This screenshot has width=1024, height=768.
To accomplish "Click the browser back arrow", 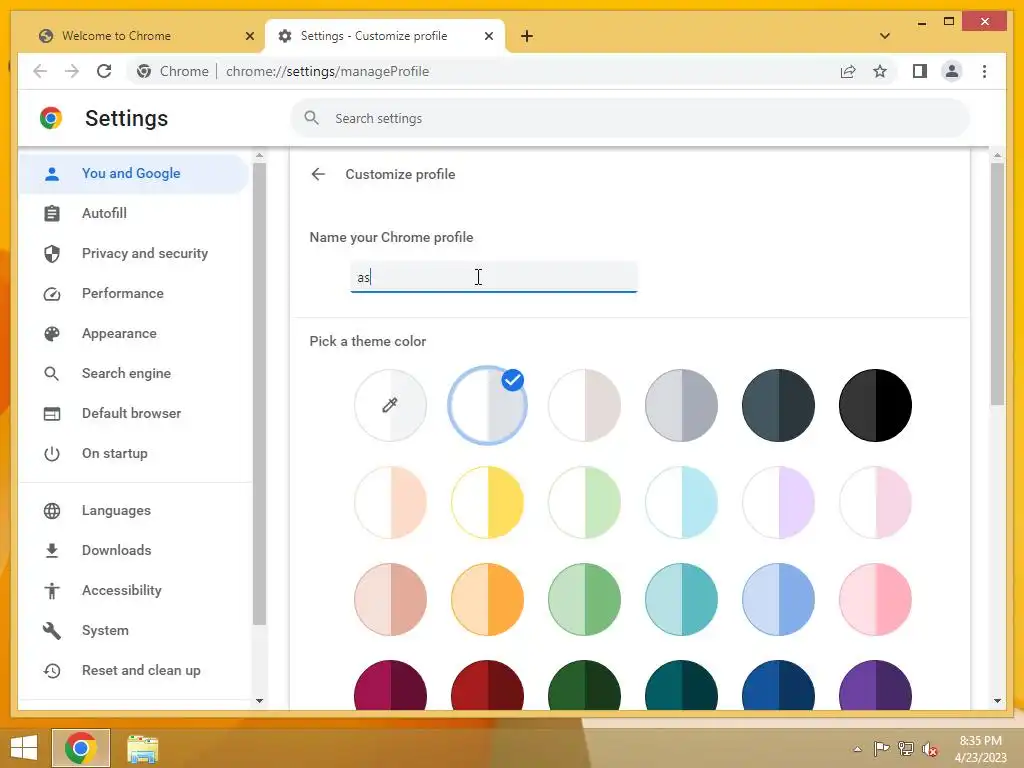I will 40,71.
